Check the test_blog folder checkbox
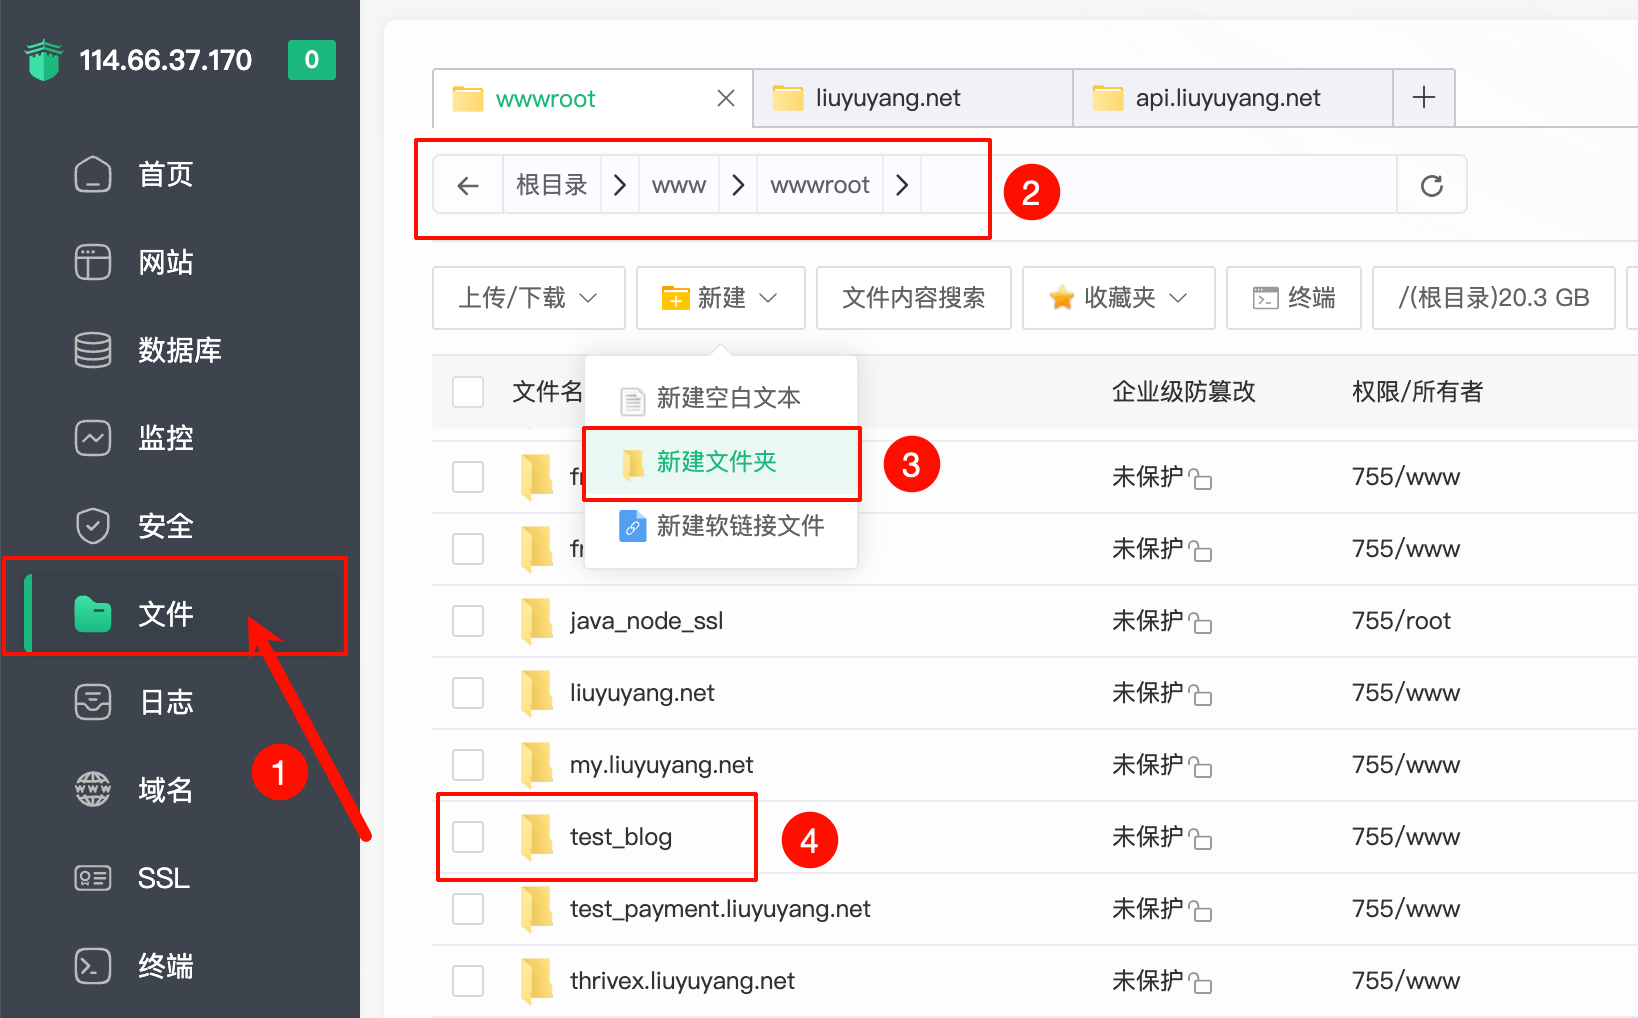The height and width of the screenshot is (1018, 1638). pyautogui.click(x=468, y=837)
